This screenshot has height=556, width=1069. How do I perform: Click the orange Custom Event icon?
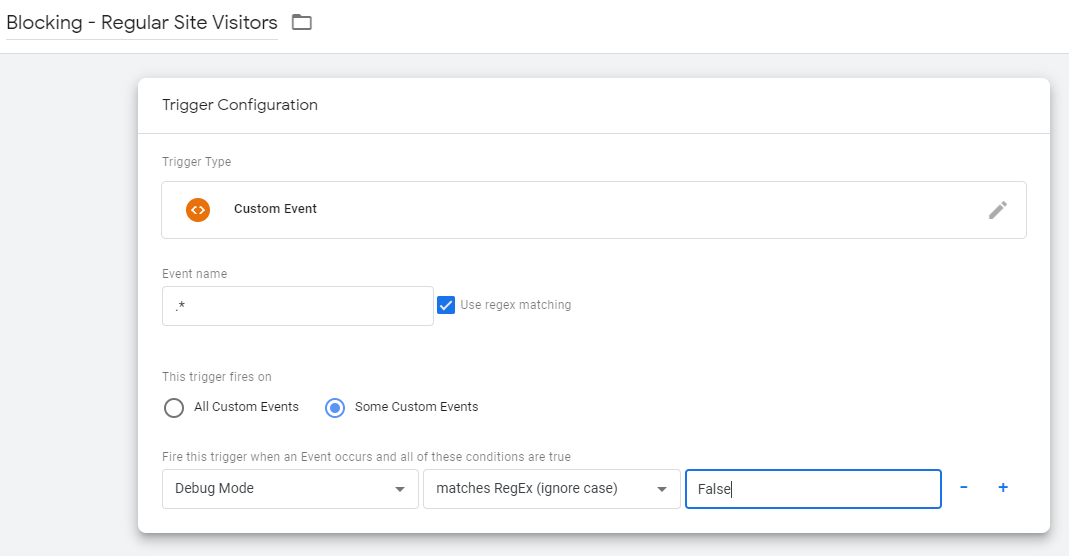198,210
